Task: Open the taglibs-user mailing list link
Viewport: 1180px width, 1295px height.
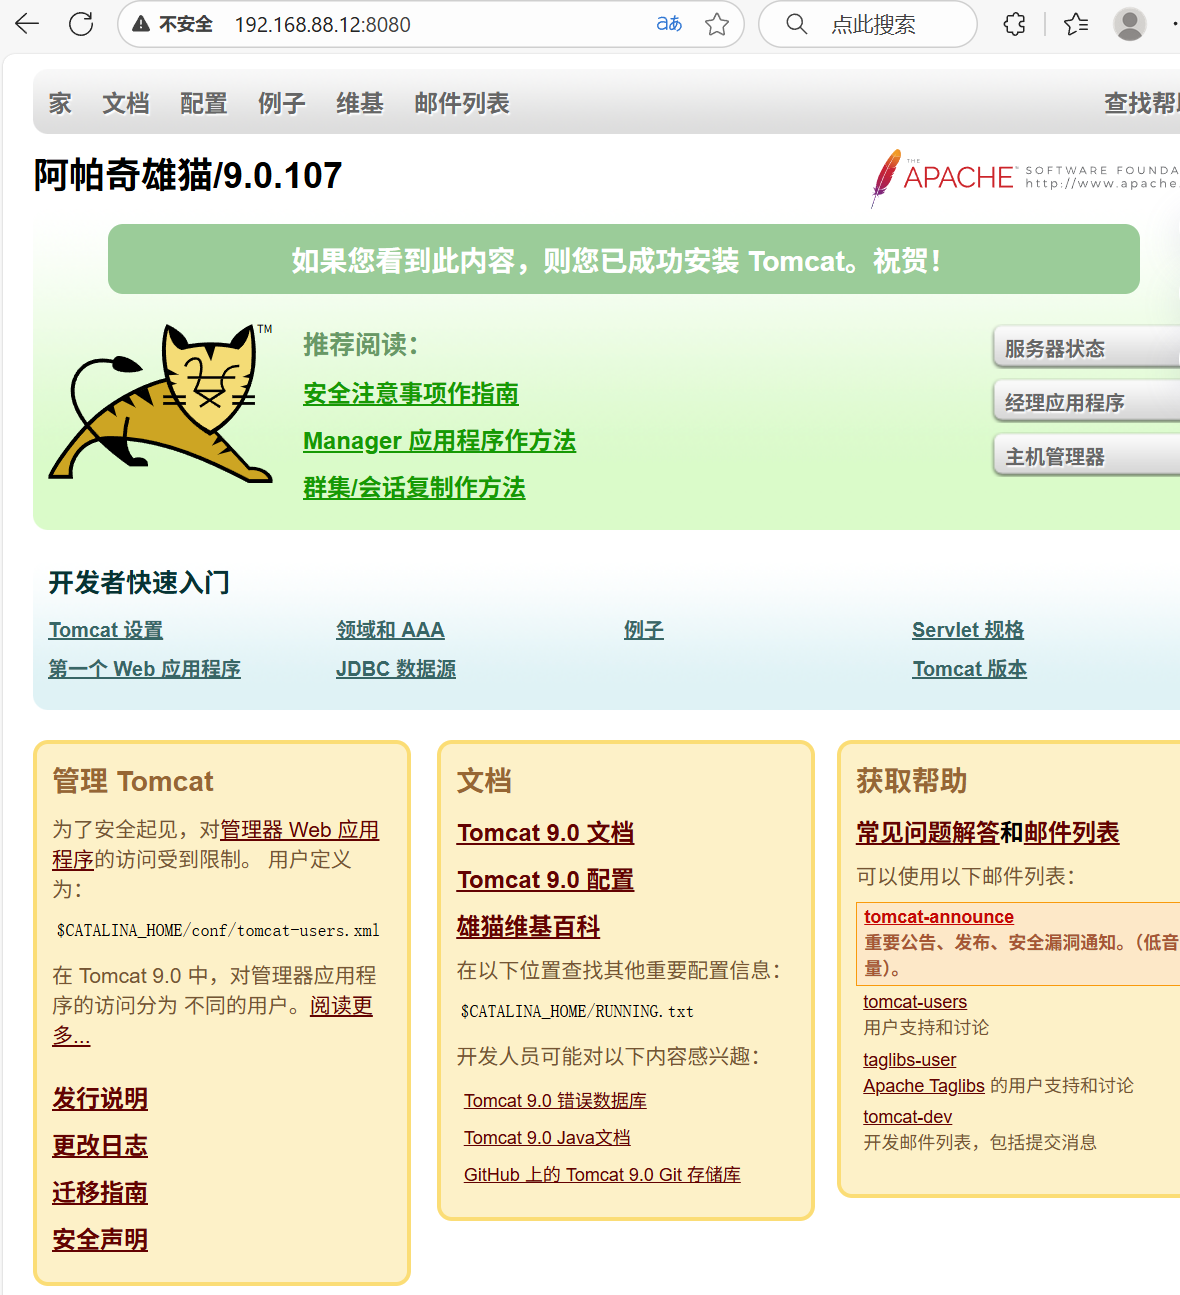Action: point(910,1060)
